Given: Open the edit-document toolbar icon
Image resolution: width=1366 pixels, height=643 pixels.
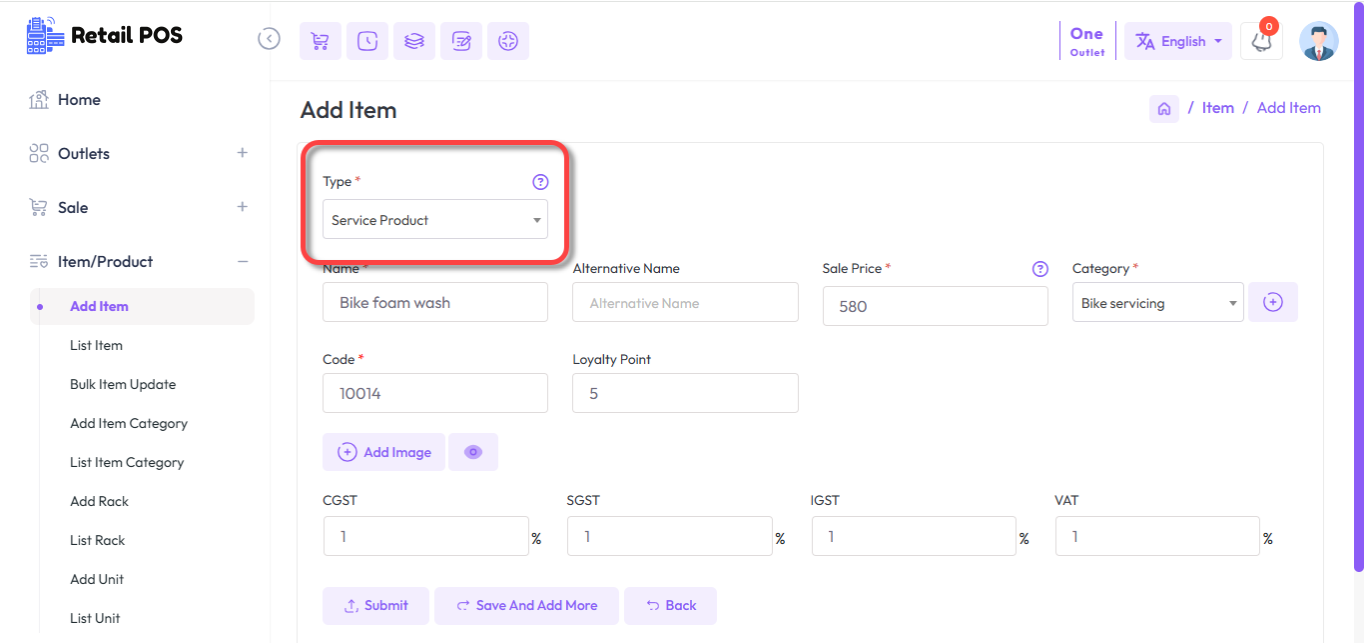Looking at the screenshot, I should [461, 41].
